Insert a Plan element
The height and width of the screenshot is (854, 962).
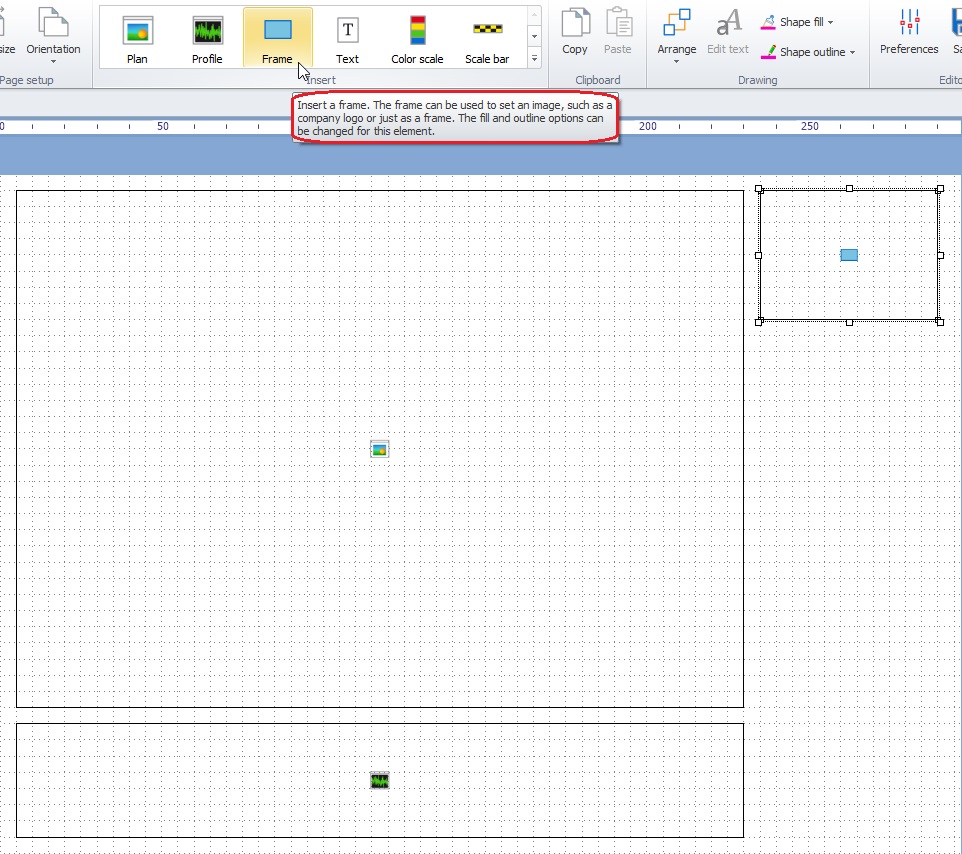point(137,37)
